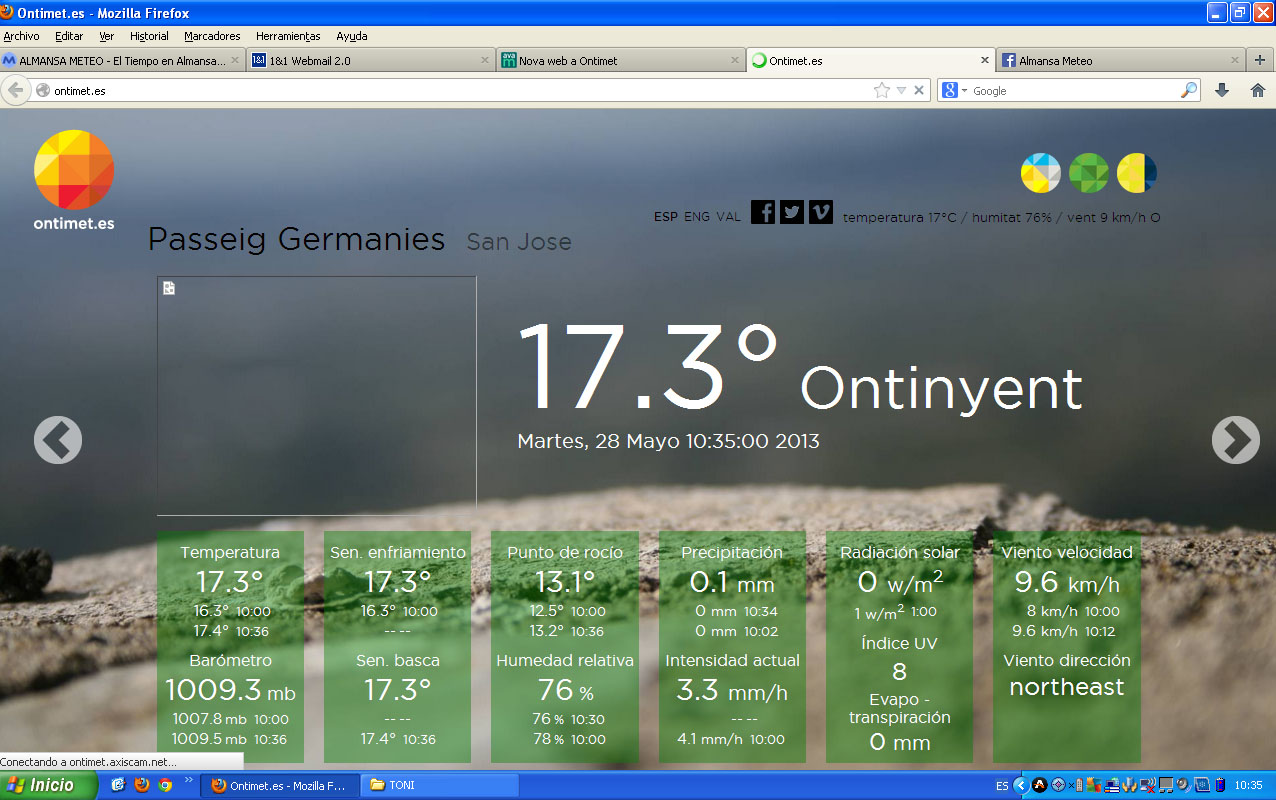Open the Marcadores menu

(212, 36)
